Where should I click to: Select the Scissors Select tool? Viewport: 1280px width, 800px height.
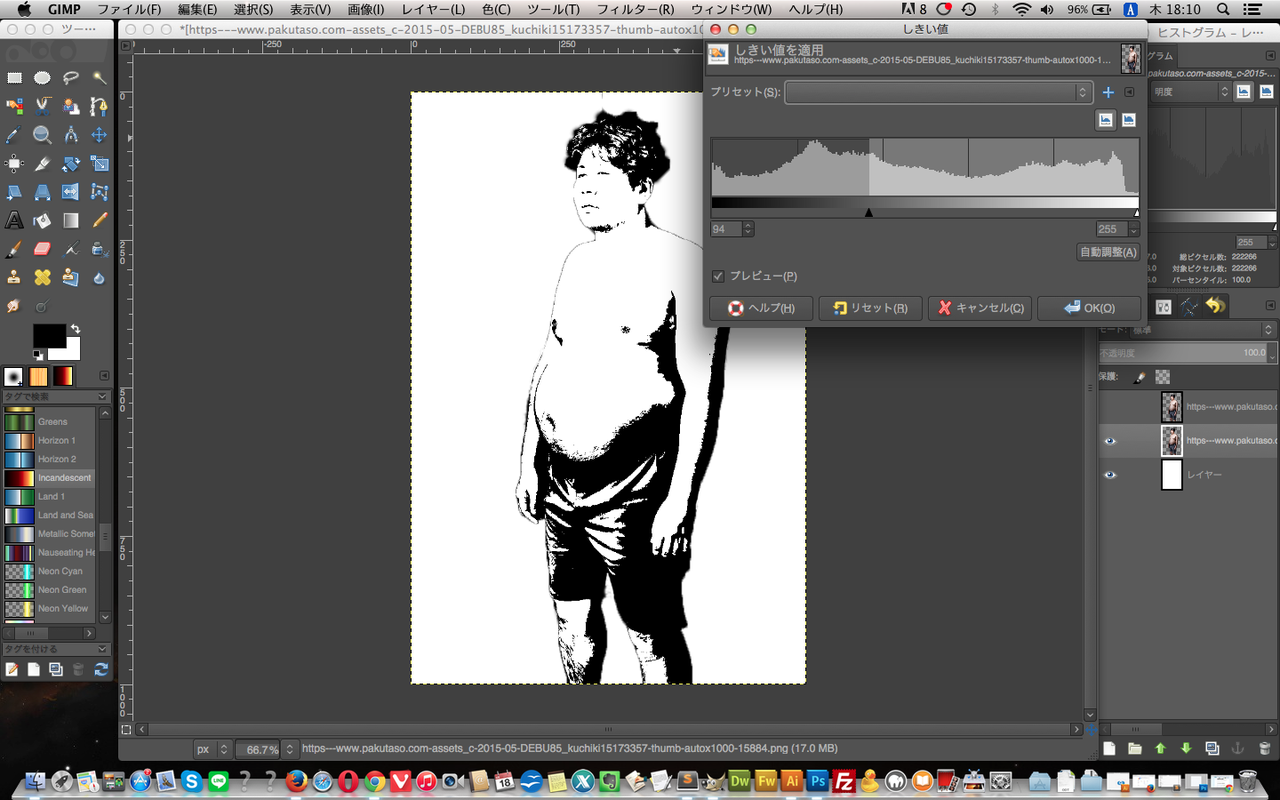42,105
